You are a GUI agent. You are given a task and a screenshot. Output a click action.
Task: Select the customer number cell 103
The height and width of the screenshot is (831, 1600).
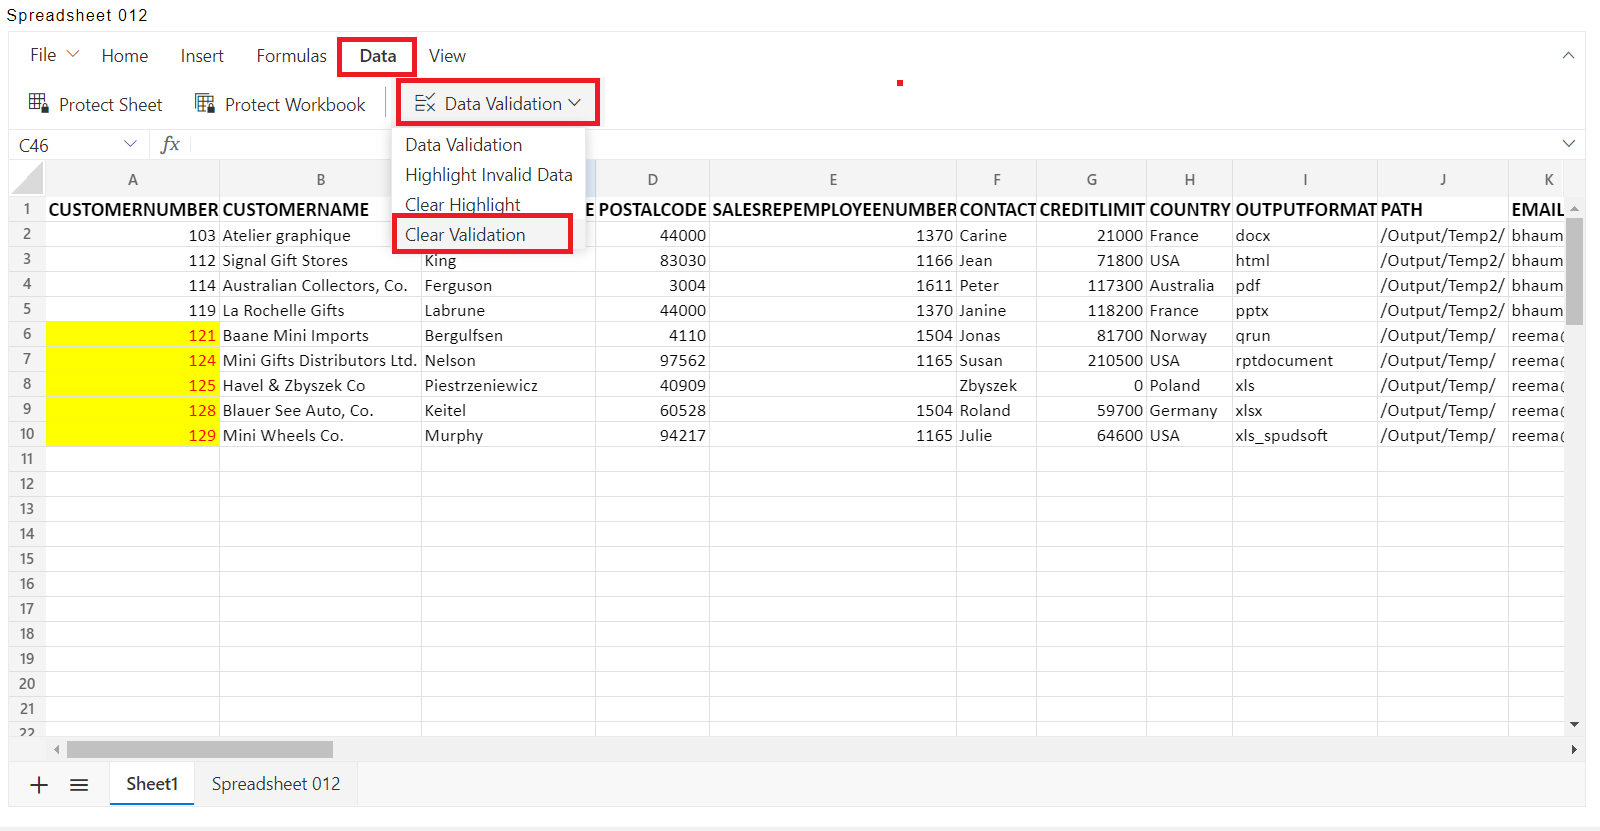132,235
